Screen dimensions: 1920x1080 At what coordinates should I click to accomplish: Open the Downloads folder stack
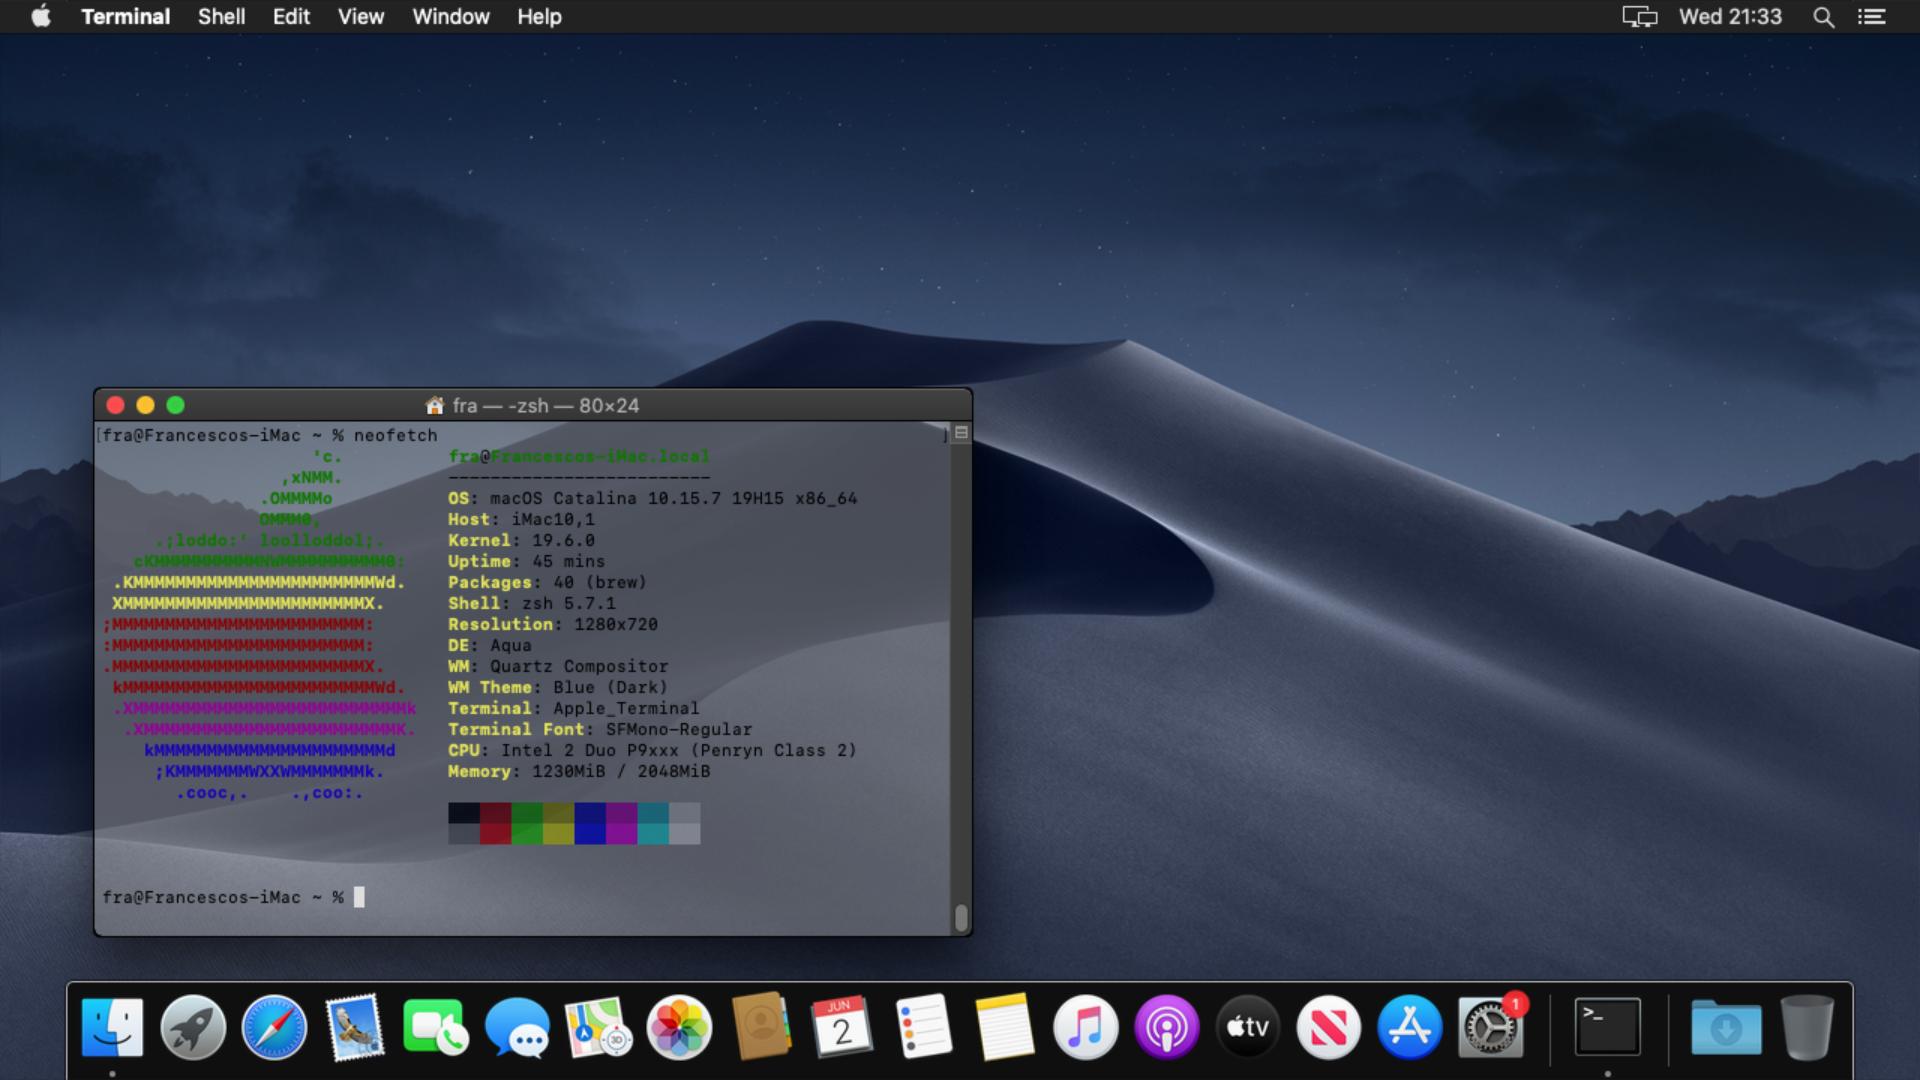coord(1726,1027)
